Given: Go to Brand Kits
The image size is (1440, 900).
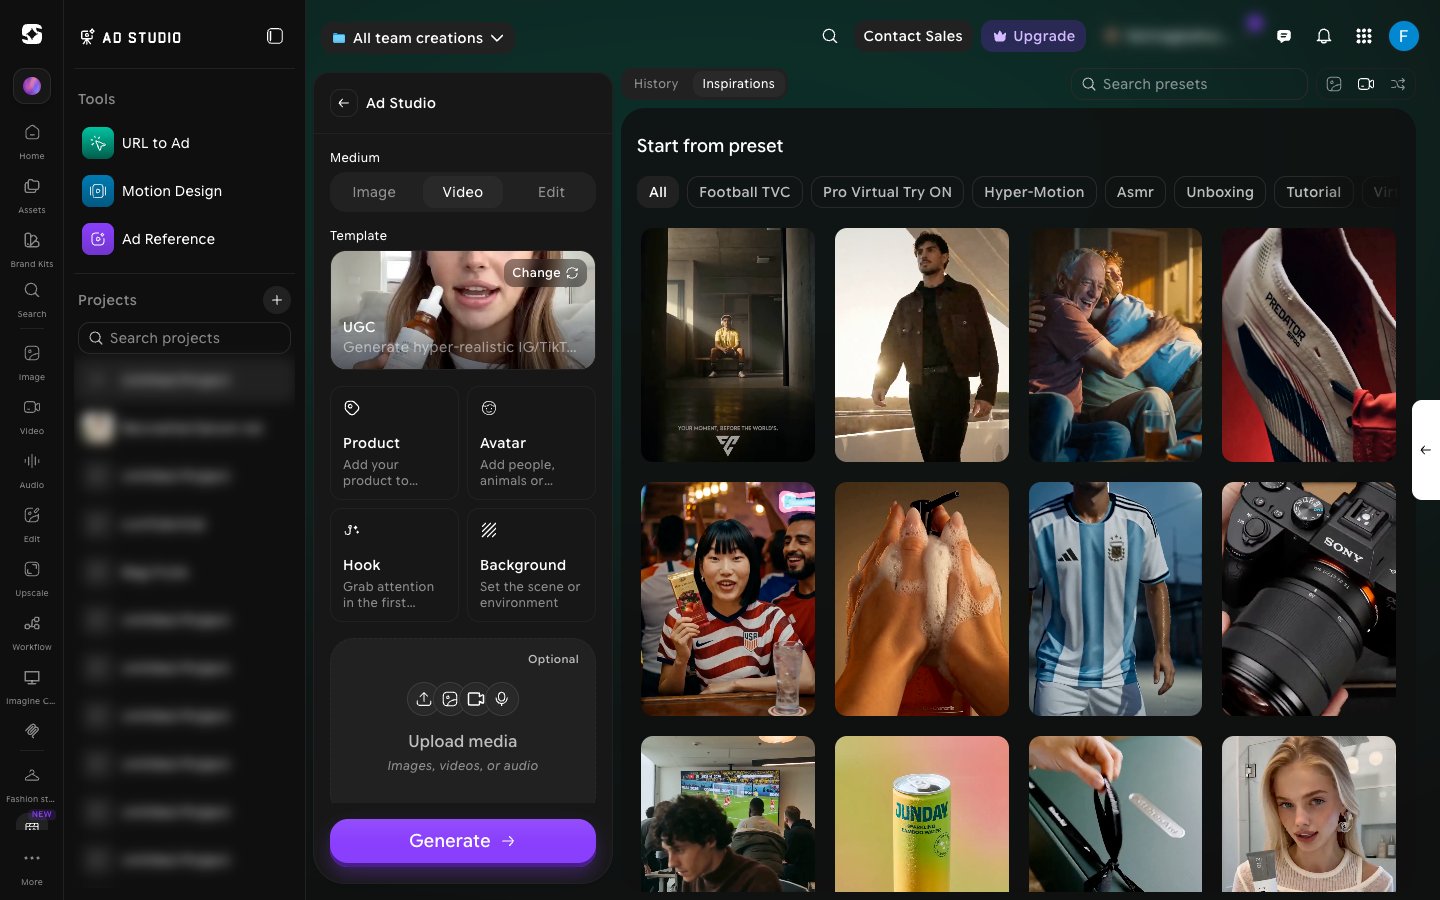Looking at the screenshot, I should tap(32, 249).
